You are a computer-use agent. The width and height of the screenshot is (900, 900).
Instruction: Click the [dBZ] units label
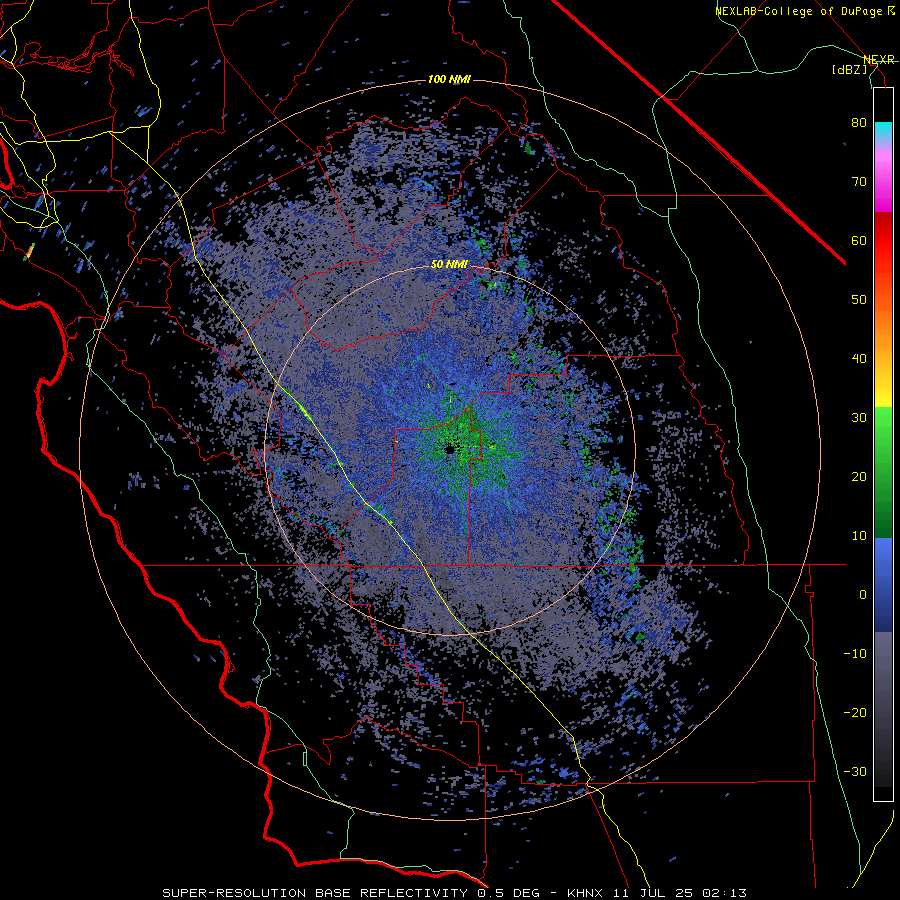pyautogui.click(x=849, y=69)
